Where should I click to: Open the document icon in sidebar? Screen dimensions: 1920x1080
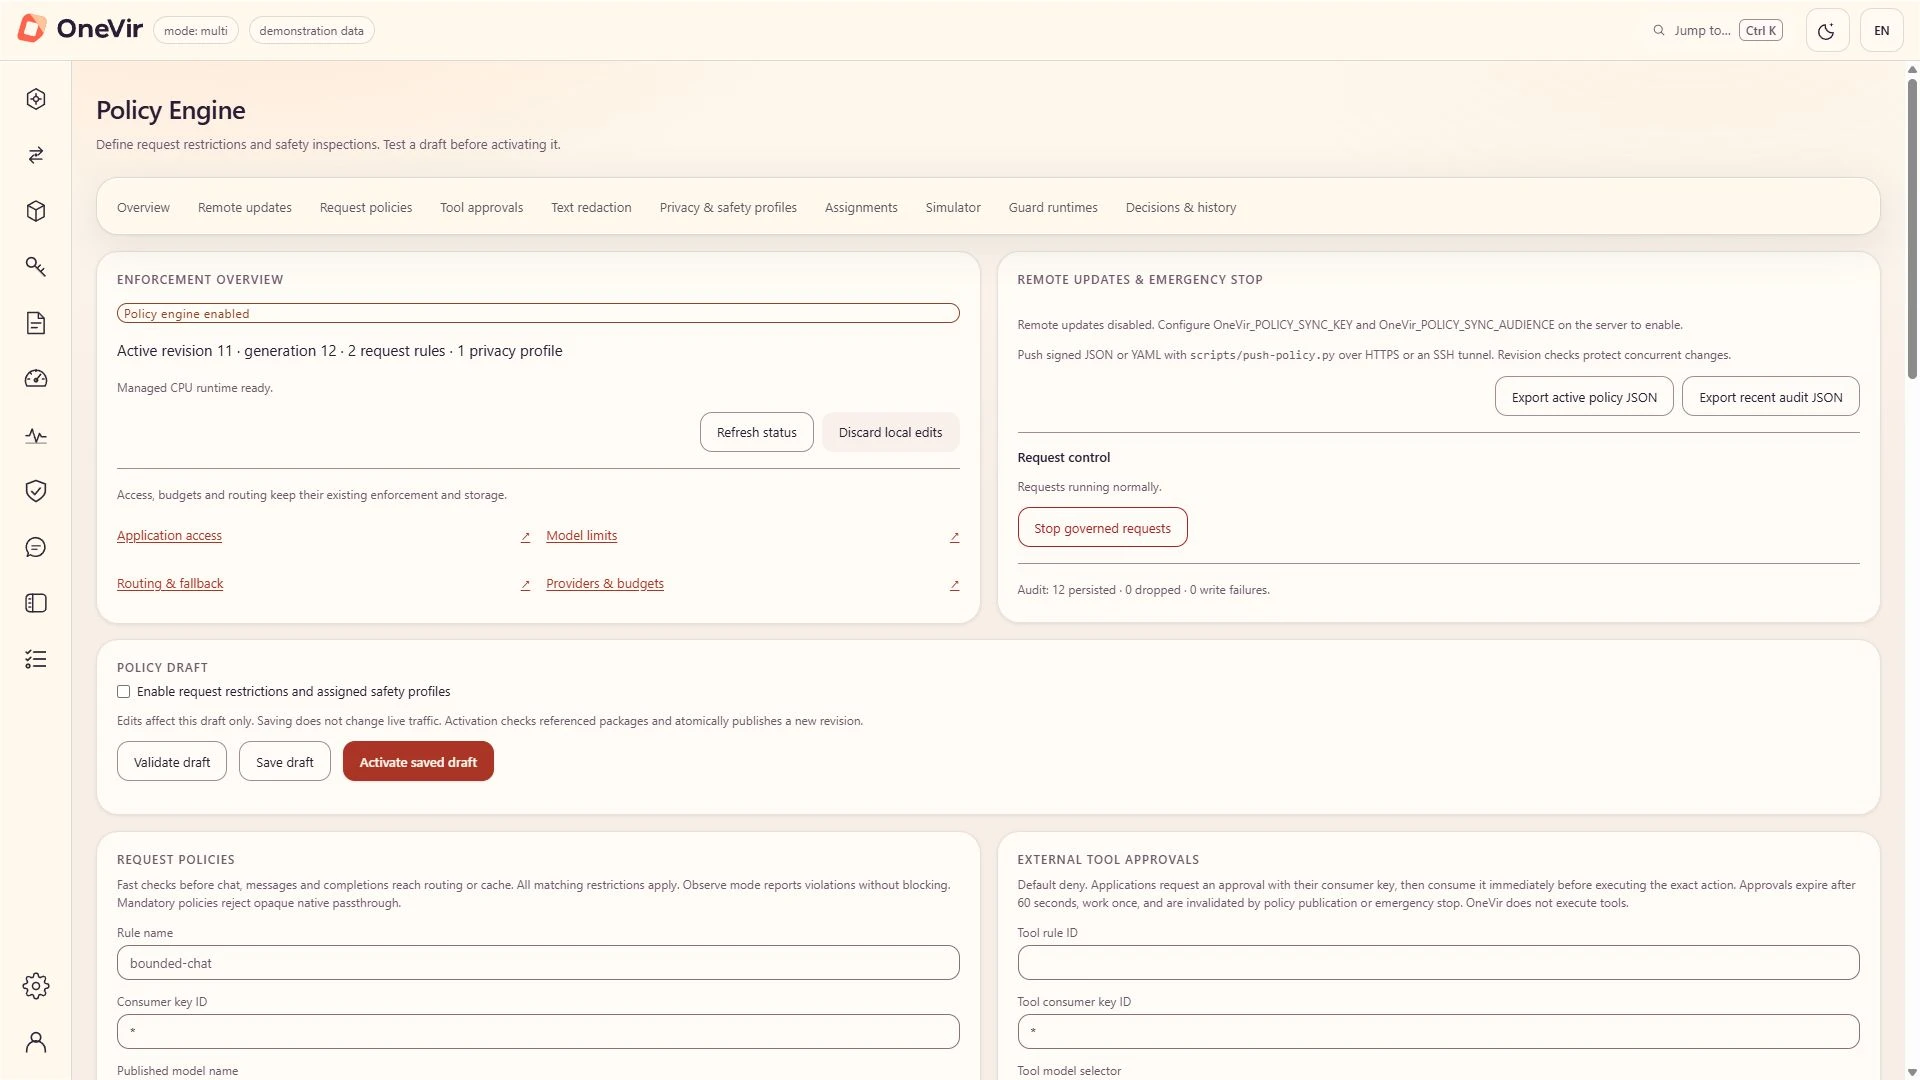[x=36, y=323]
